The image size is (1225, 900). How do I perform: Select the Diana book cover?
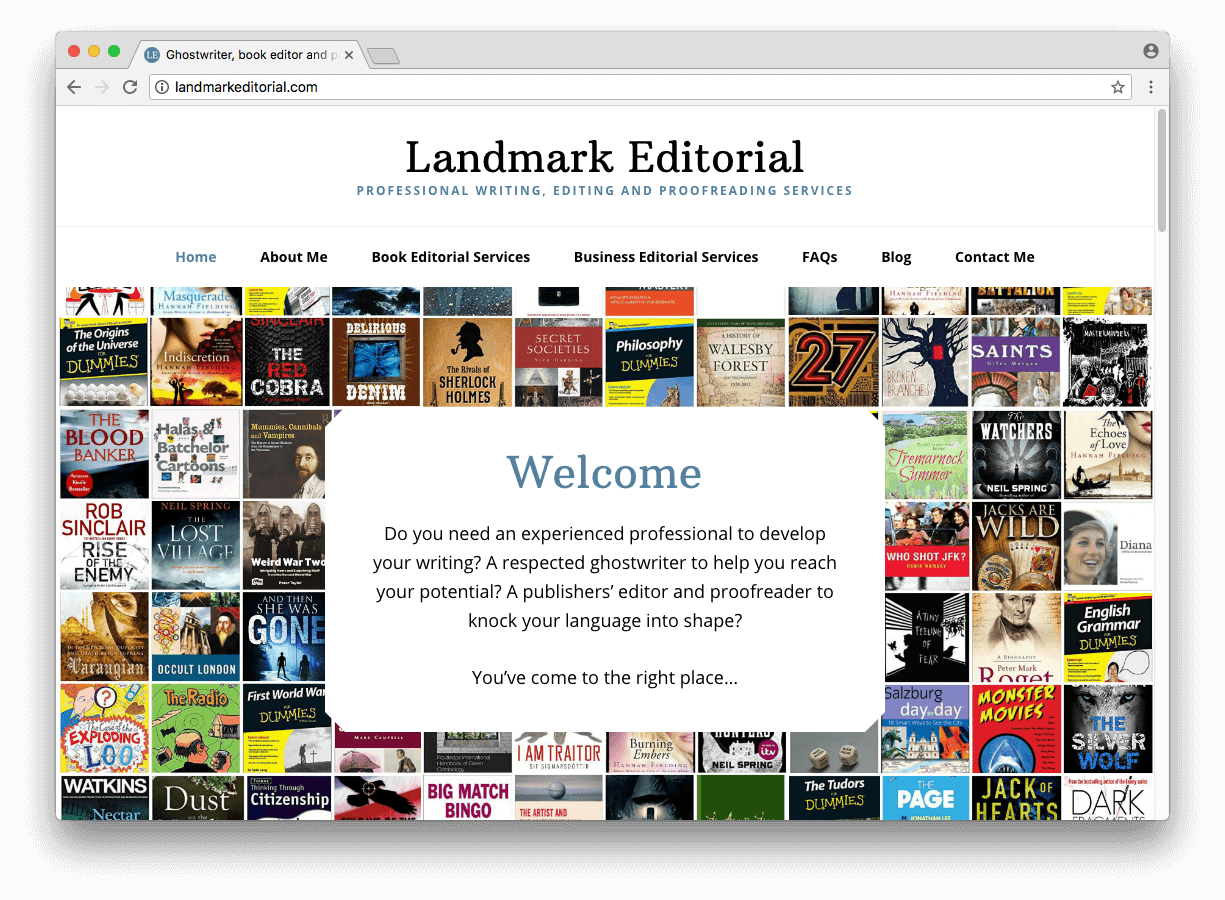(x=1108, y=546)
